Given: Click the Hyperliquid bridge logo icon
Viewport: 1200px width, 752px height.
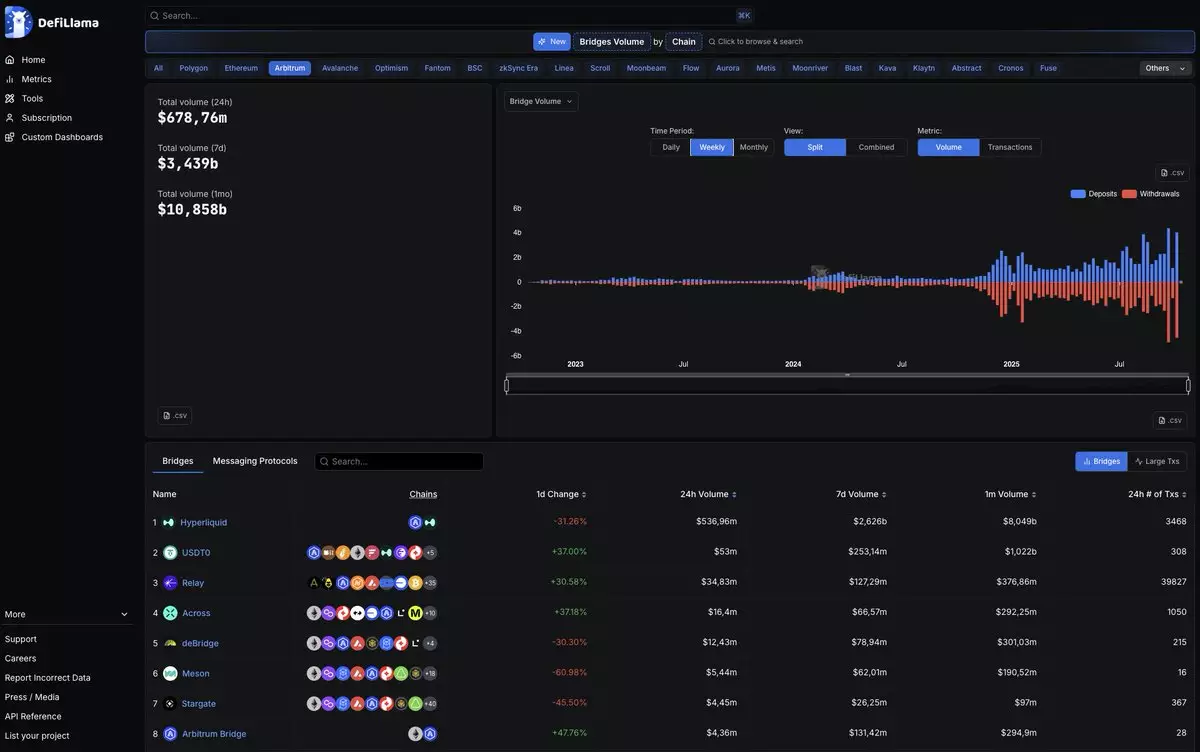Looking at the screenshot, I should pyautogui.click(x=169, y=522).
